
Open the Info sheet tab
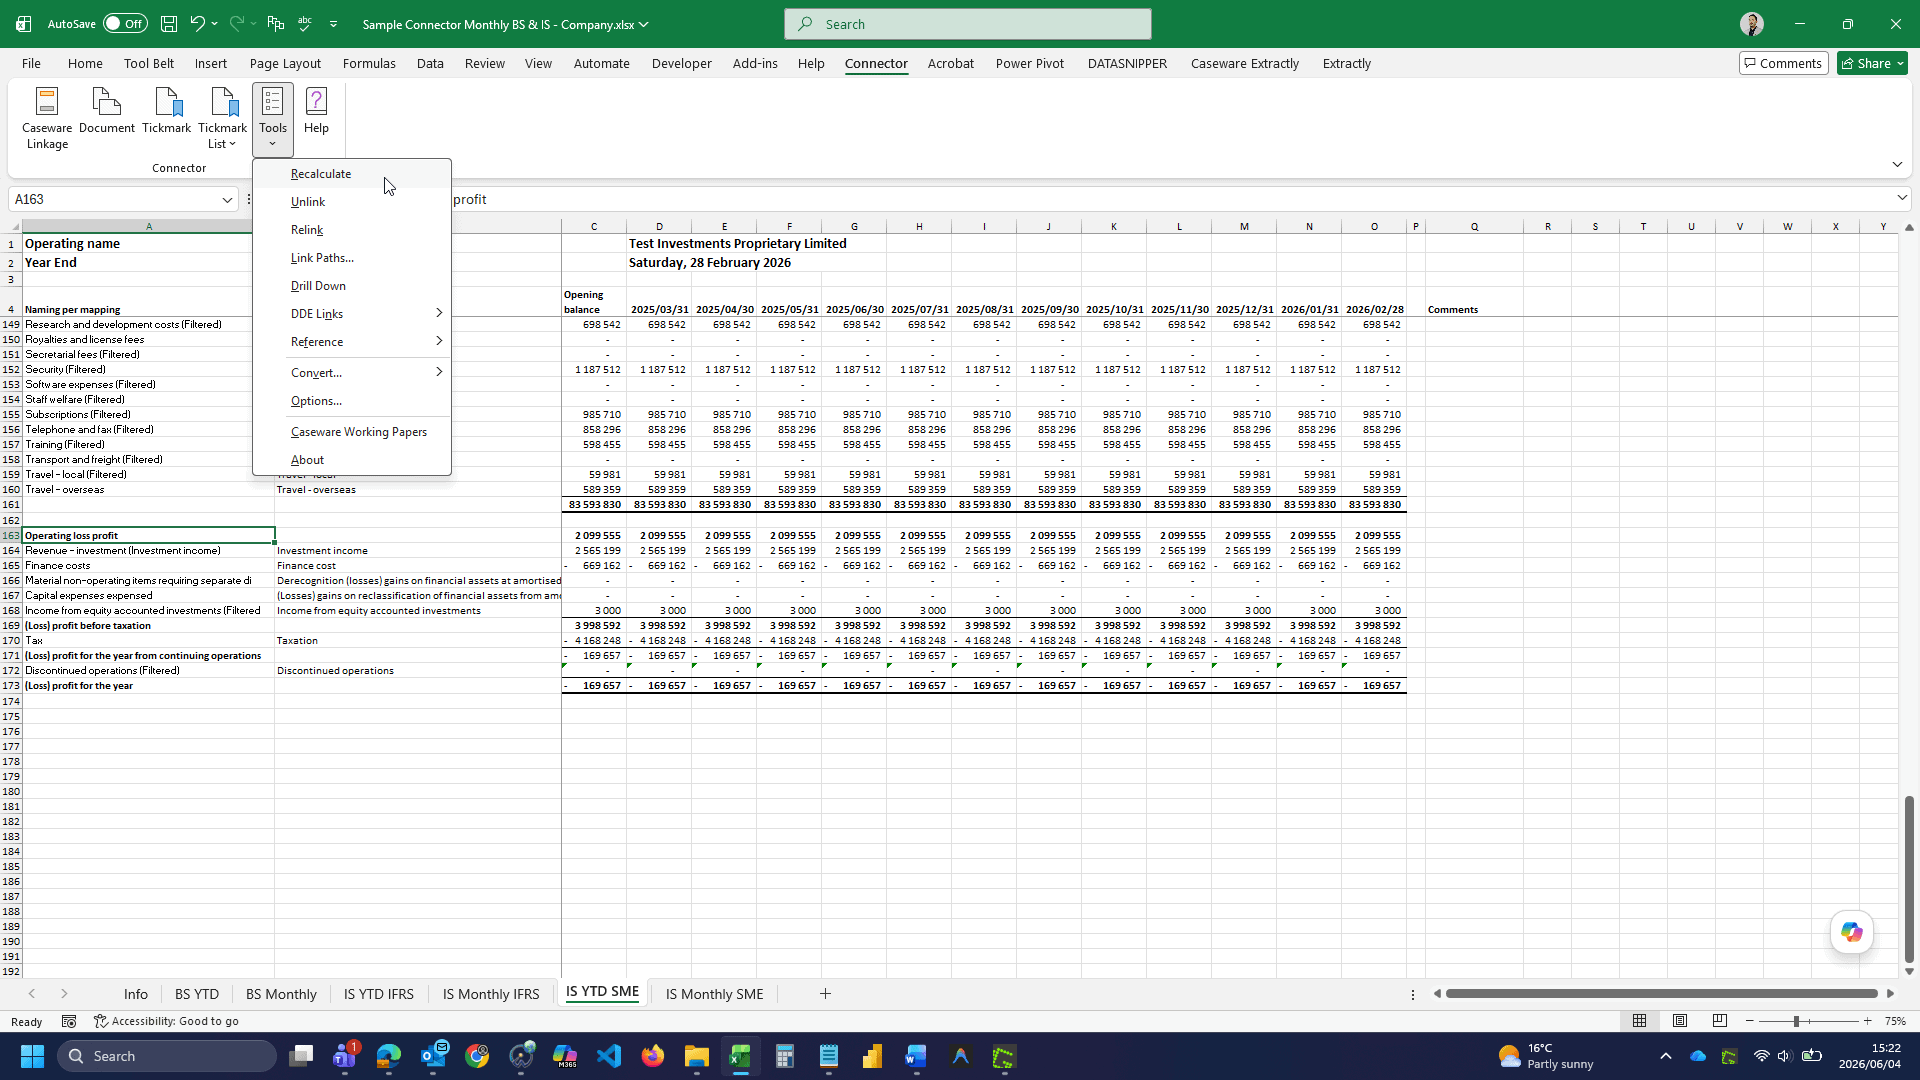pos(136,993)
